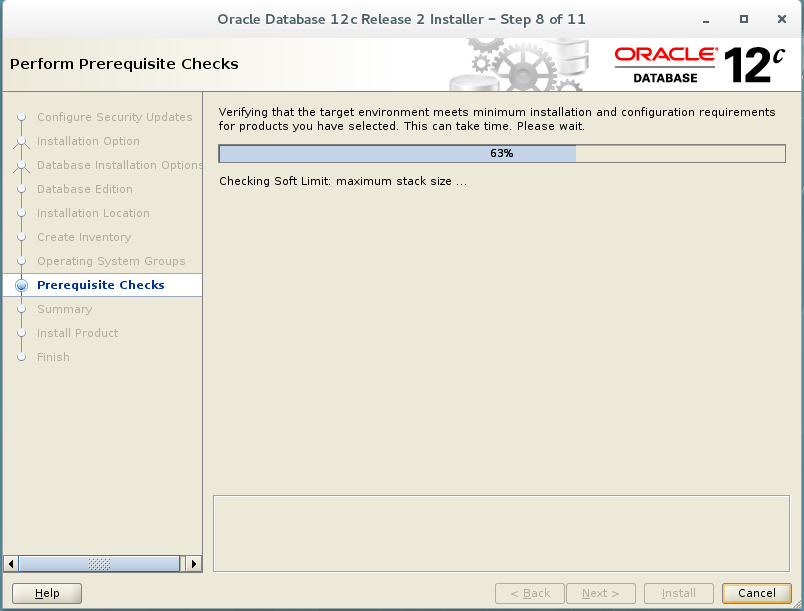Click the 'Checking Soft Limit: maximum stack size' text

(343, 181)
